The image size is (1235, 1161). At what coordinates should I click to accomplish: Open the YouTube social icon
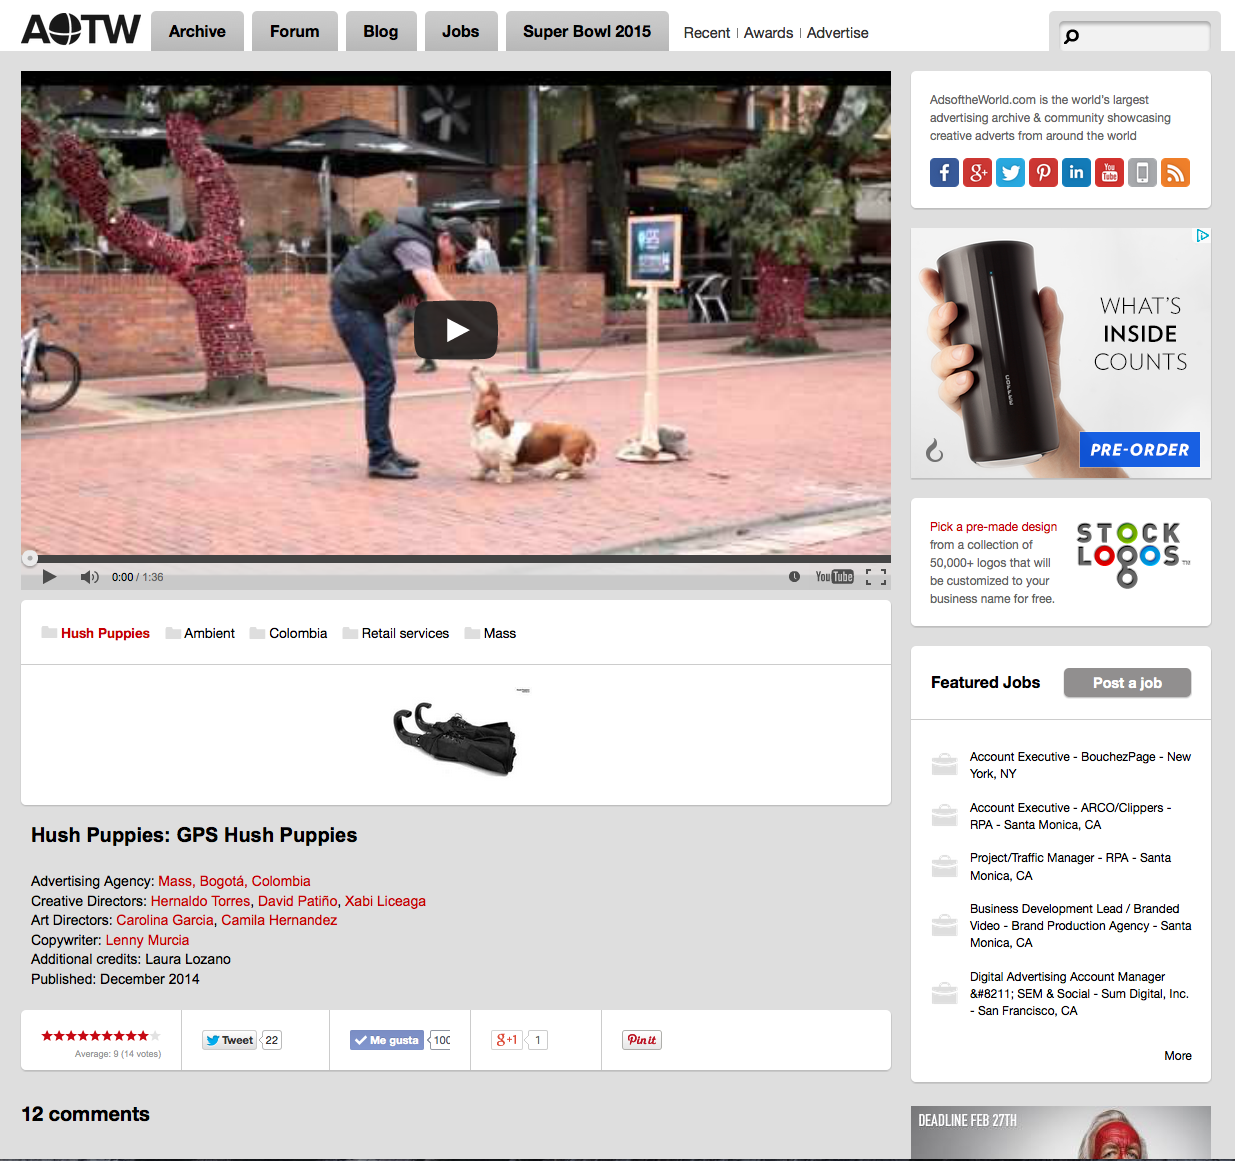pos(1109,173)
